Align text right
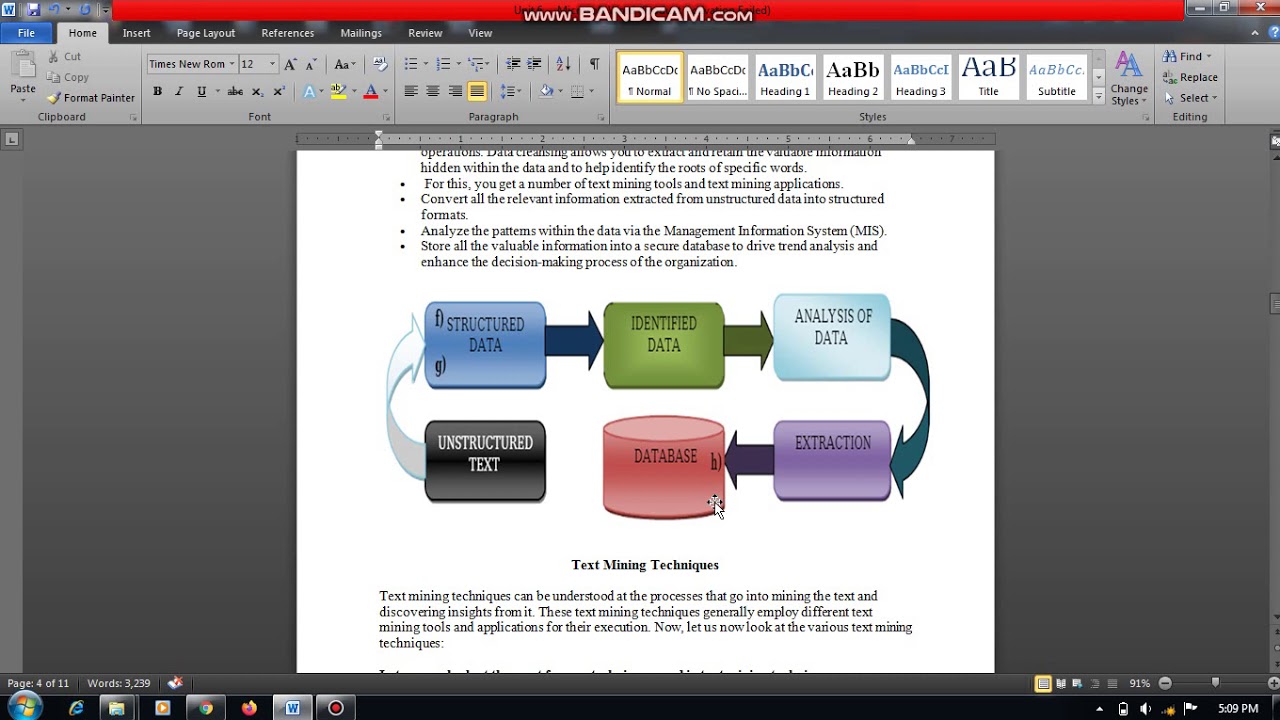 click(455, 91)
